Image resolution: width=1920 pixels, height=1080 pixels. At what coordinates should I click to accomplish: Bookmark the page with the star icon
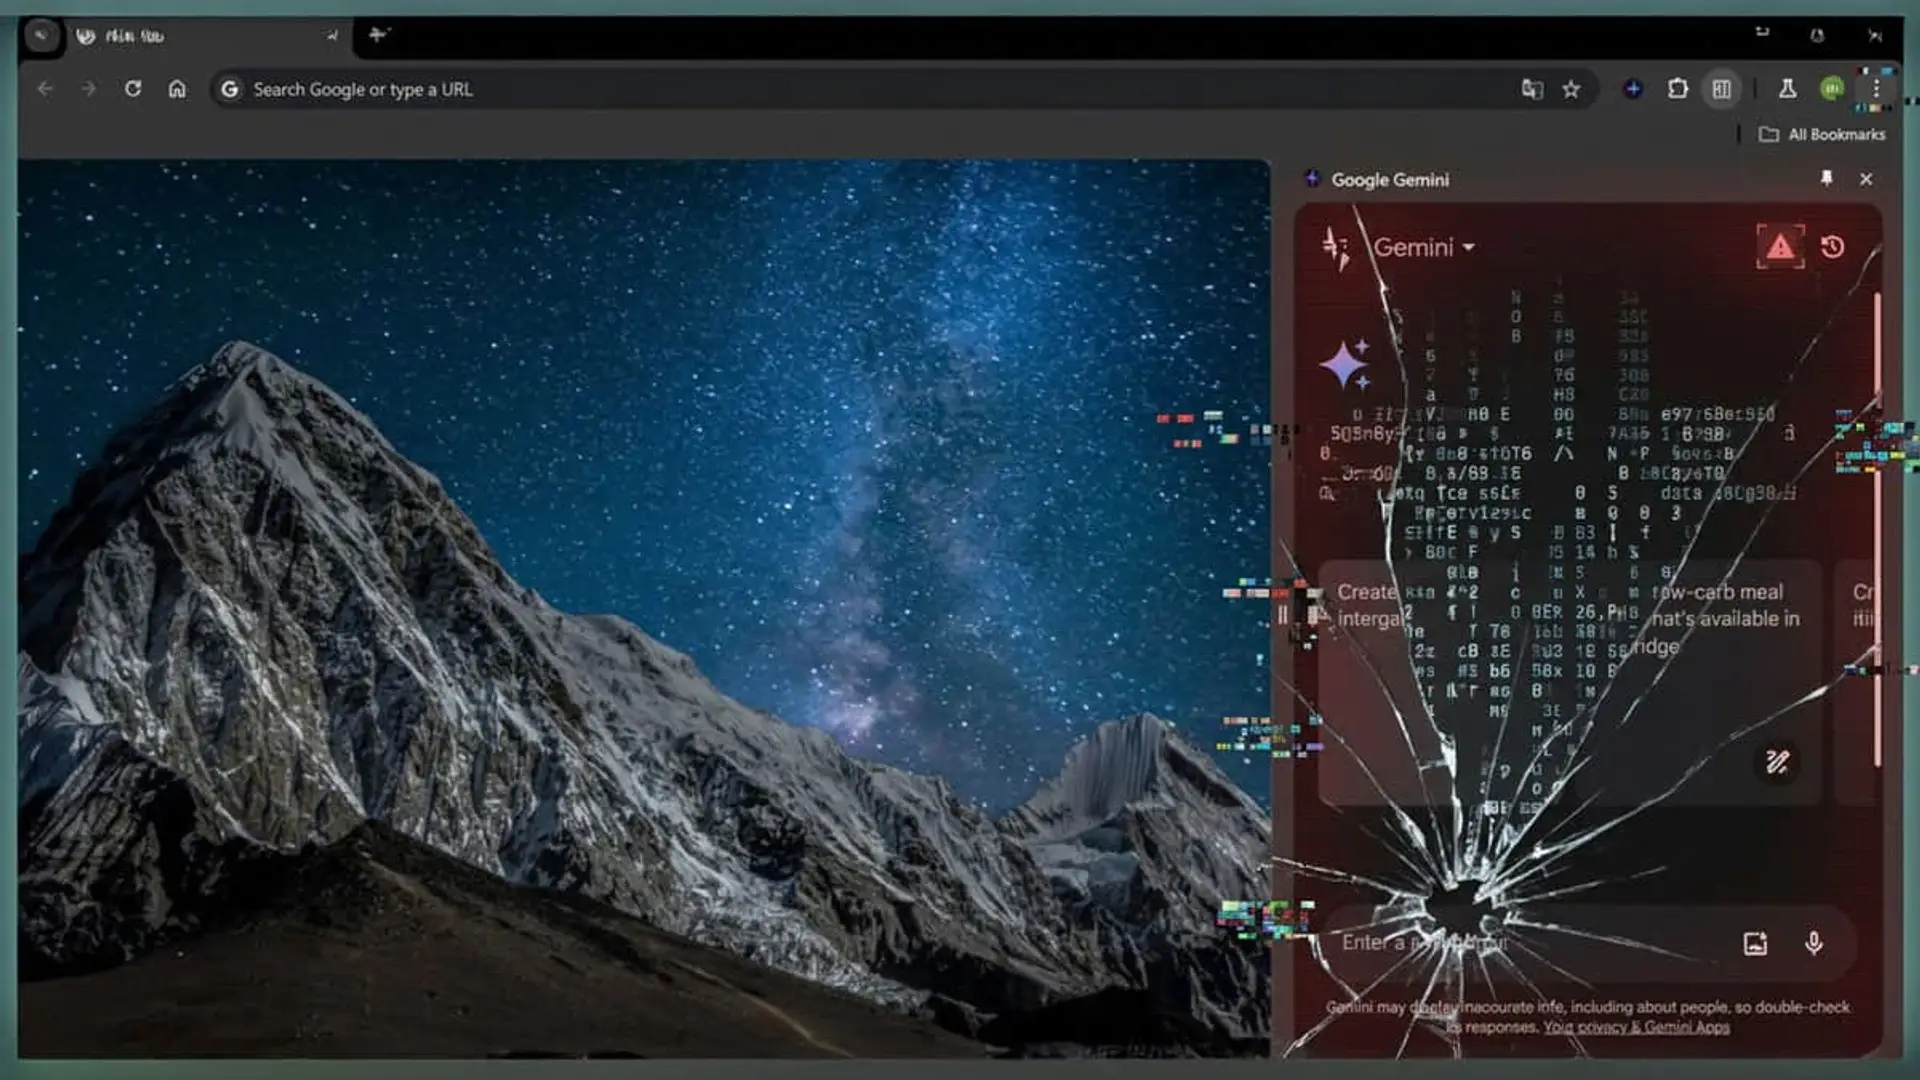click(x=1572, y=89)
